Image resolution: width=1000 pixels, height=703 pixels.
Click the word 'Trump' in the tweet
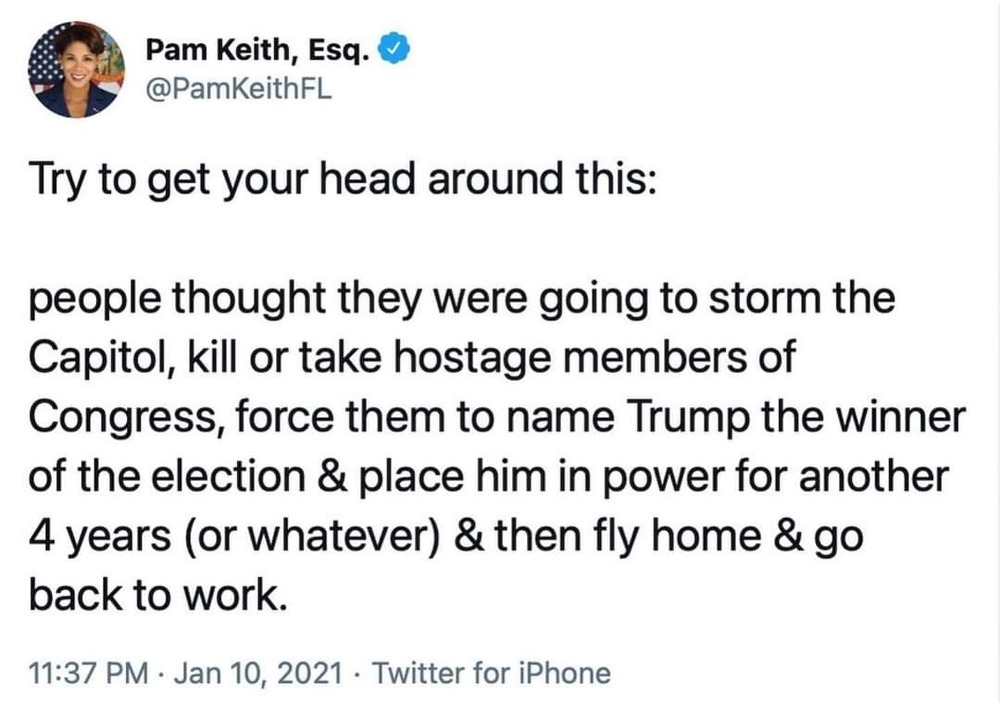(689, 417)
